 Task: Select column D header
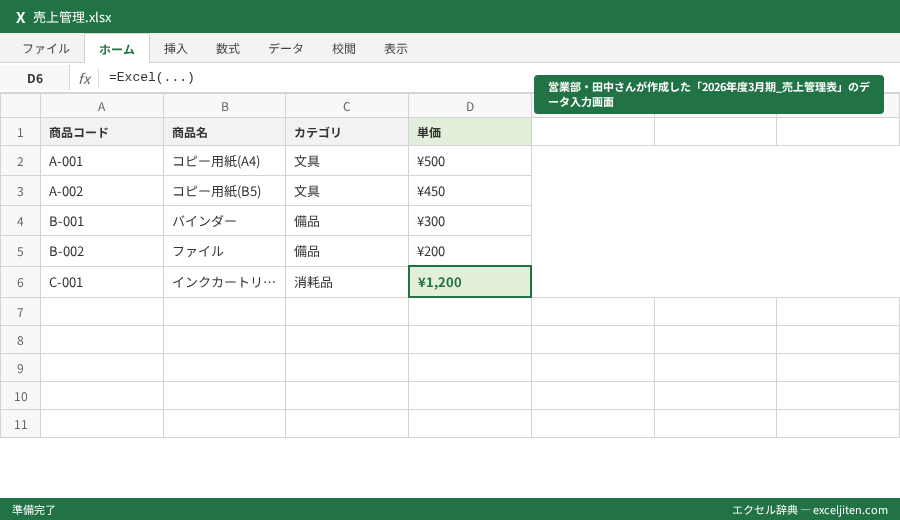[470, 106]
